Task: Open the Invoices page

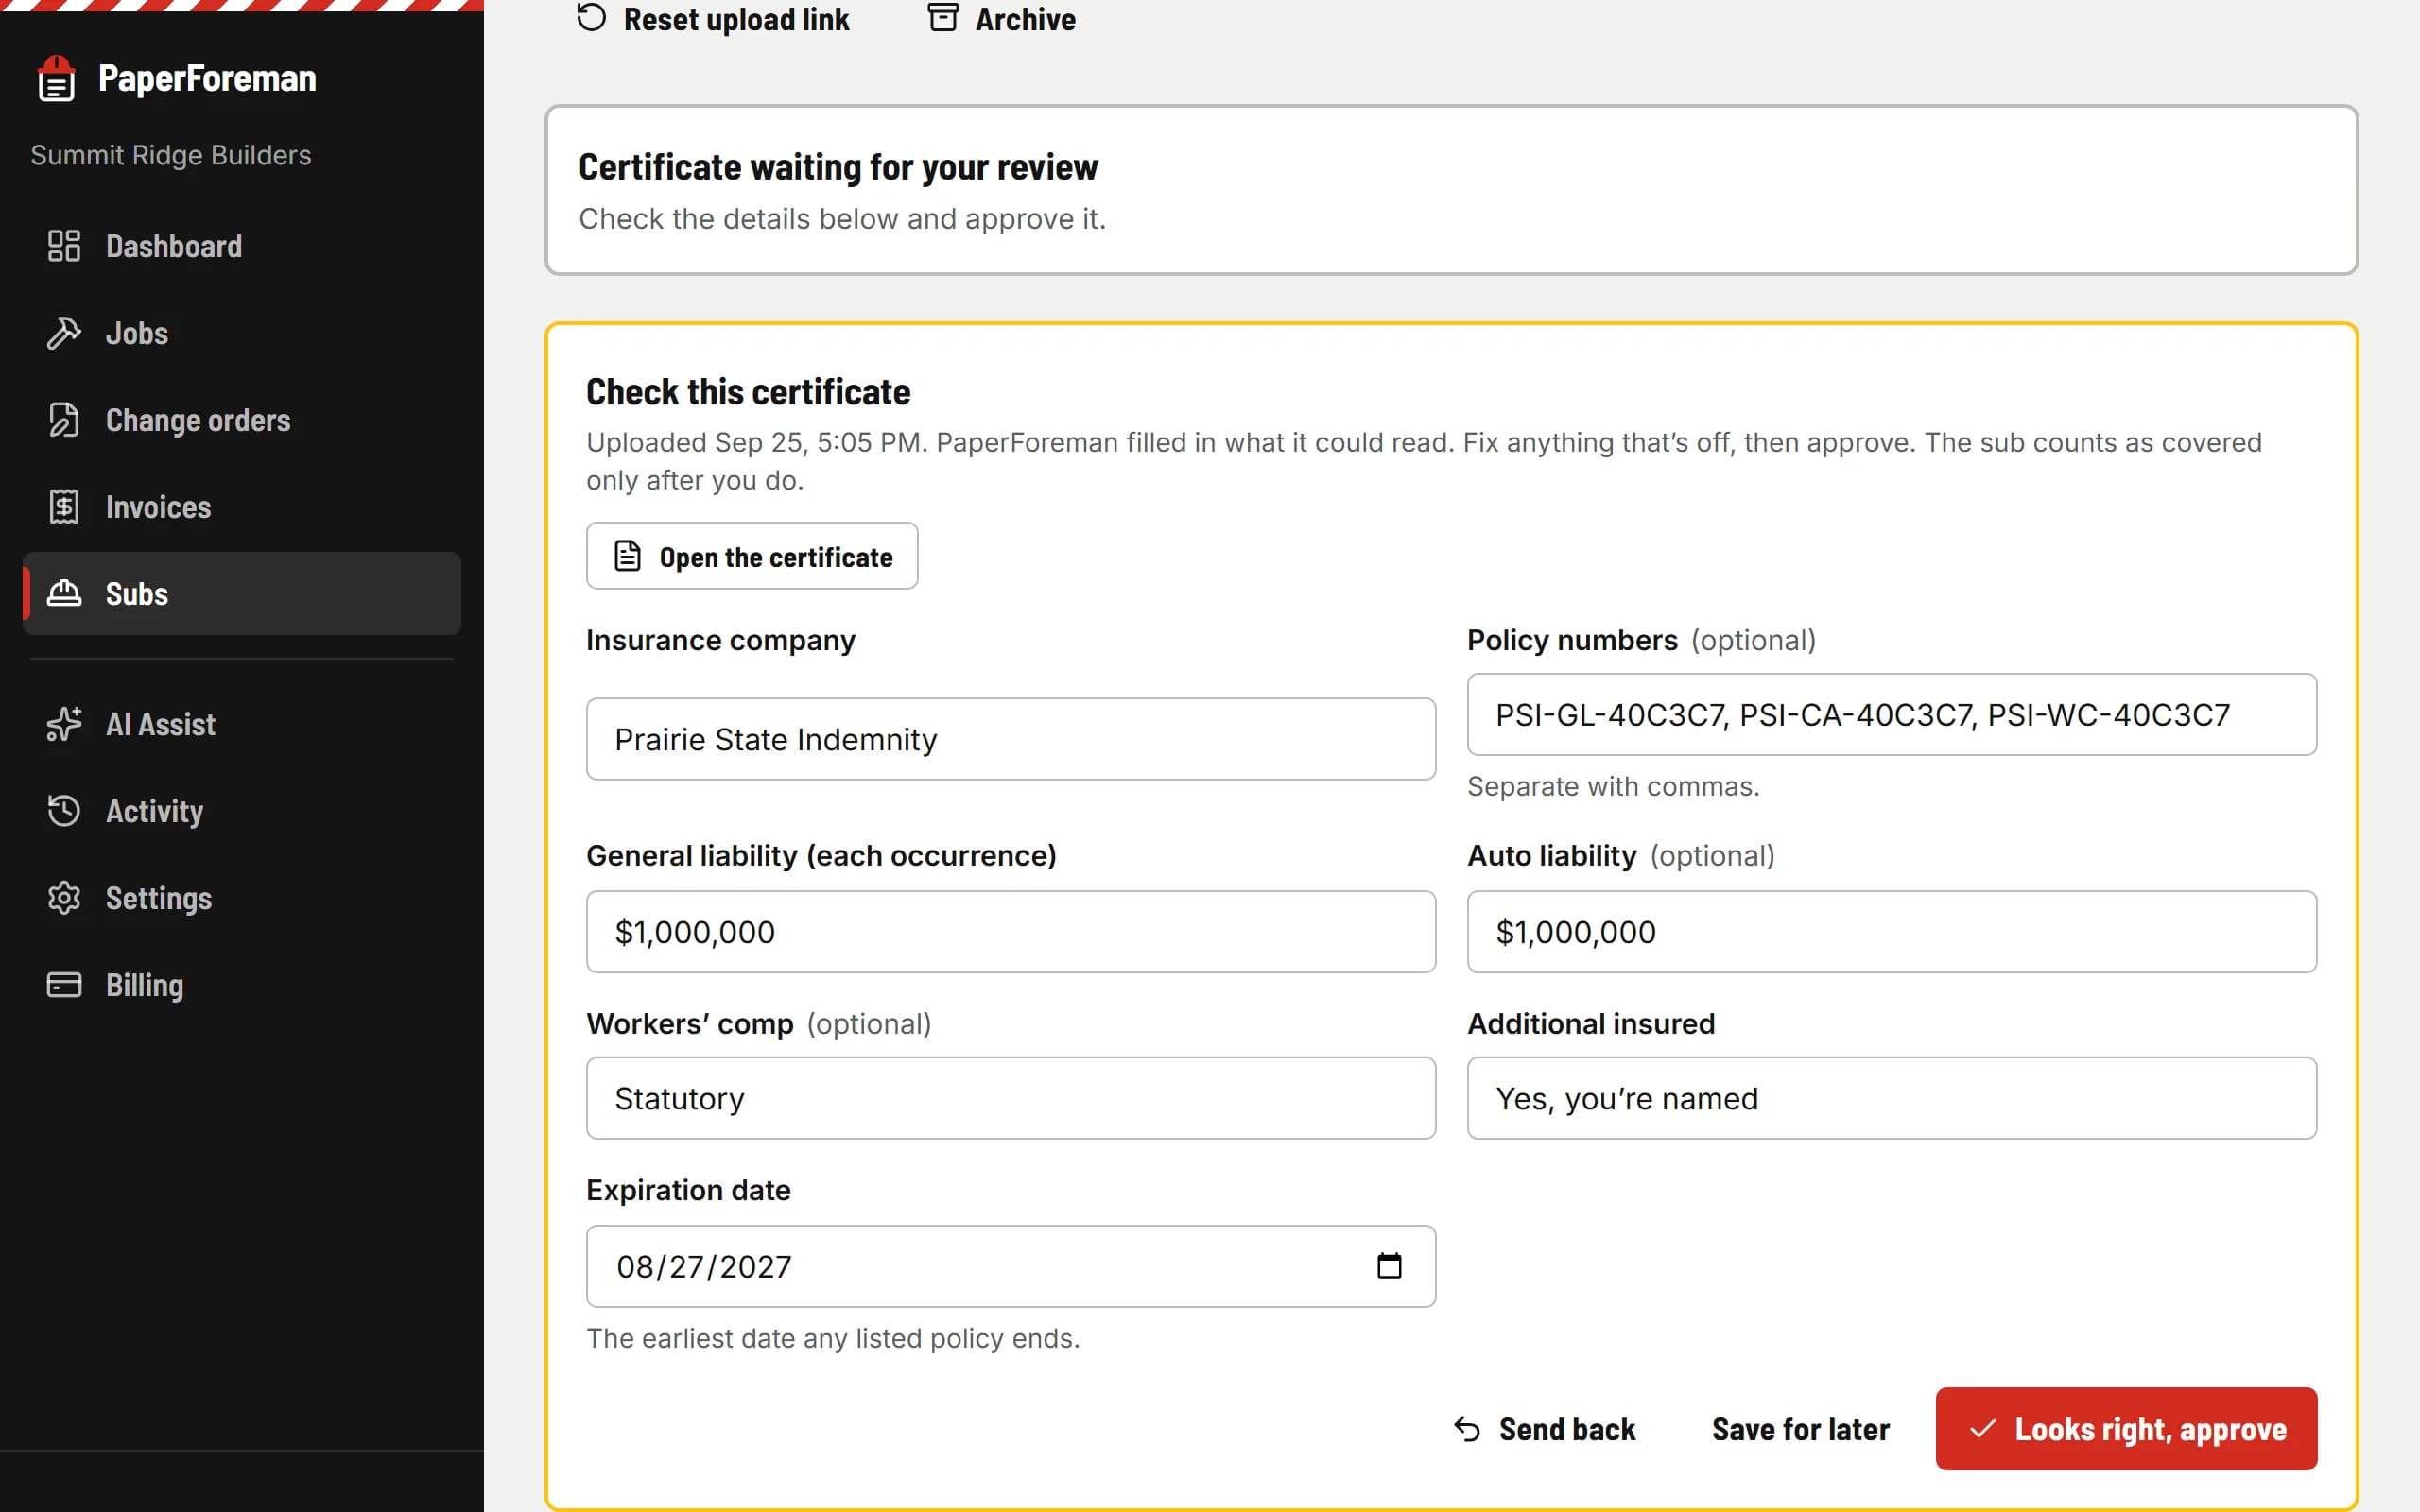Action: coord(242,507)
